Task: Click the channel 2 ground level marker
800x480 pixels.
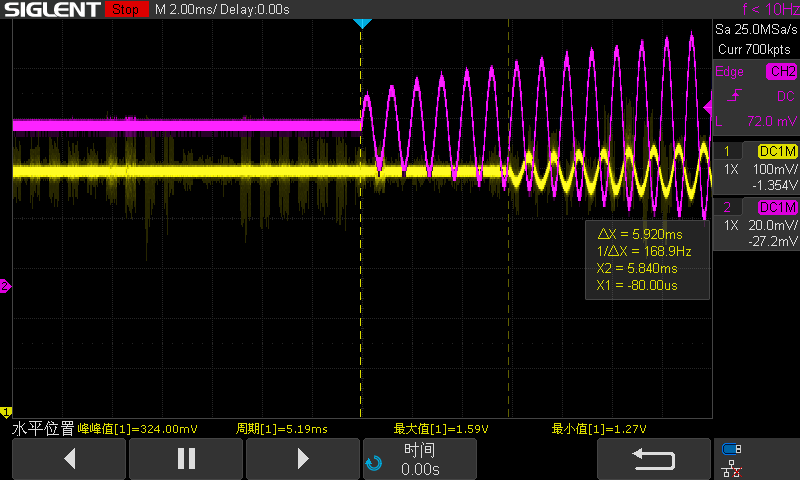Action: [x=5, y=286]
